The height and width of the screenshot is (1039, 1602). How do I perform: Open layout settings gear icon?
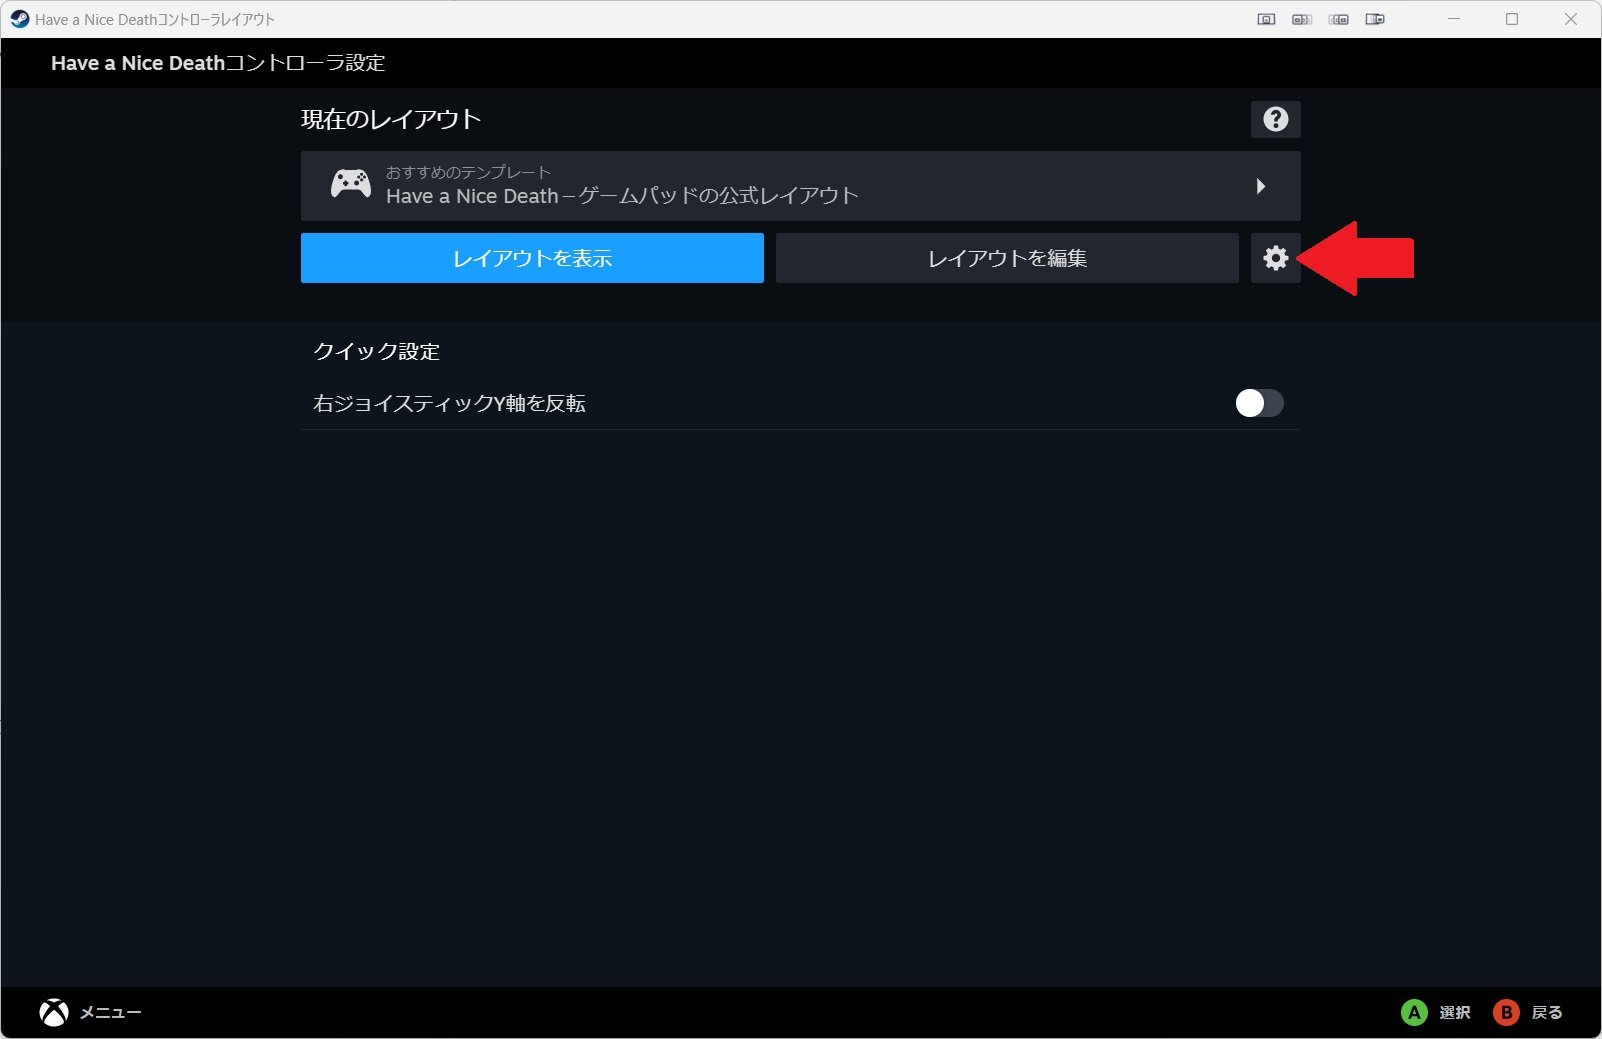click(x=1275, y=258)
